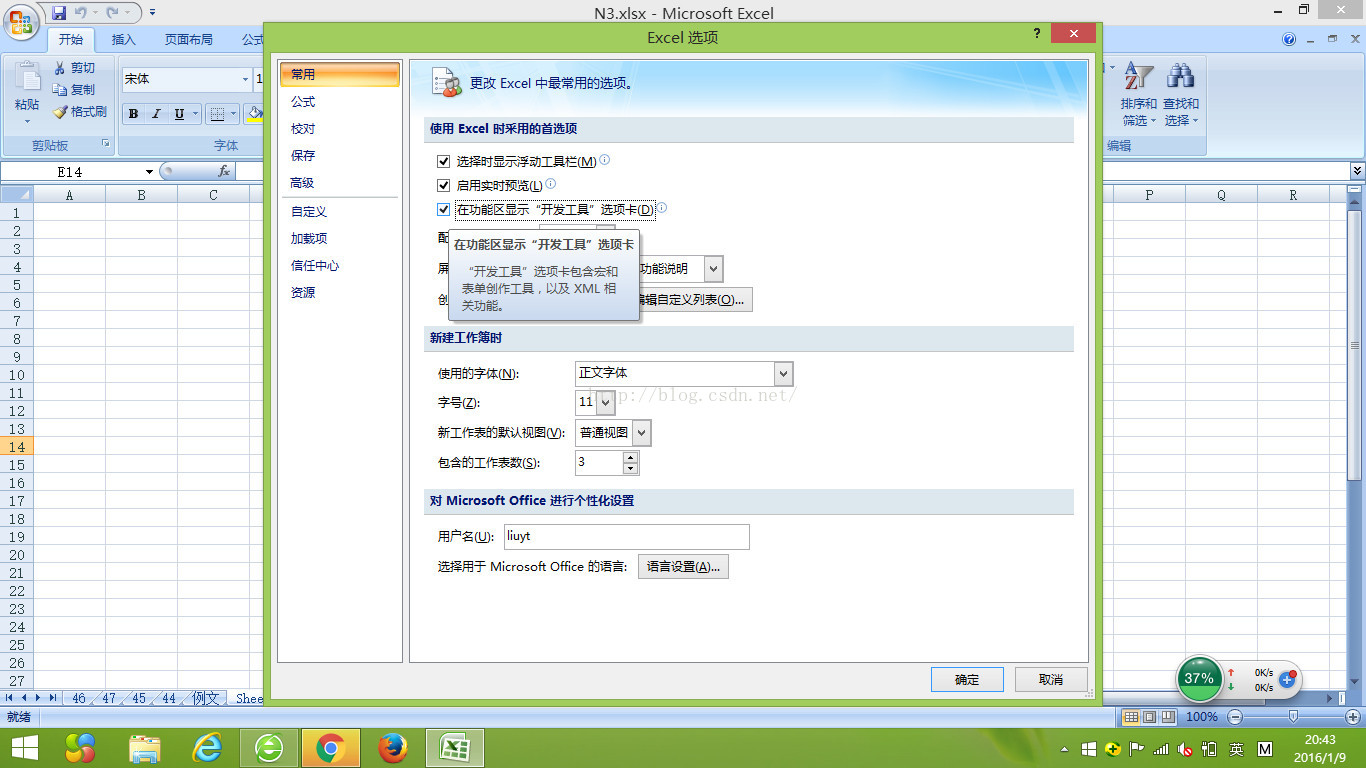1366x768 pixels.
Task: Open 语言设置 language settings
Action: (684, 567)
